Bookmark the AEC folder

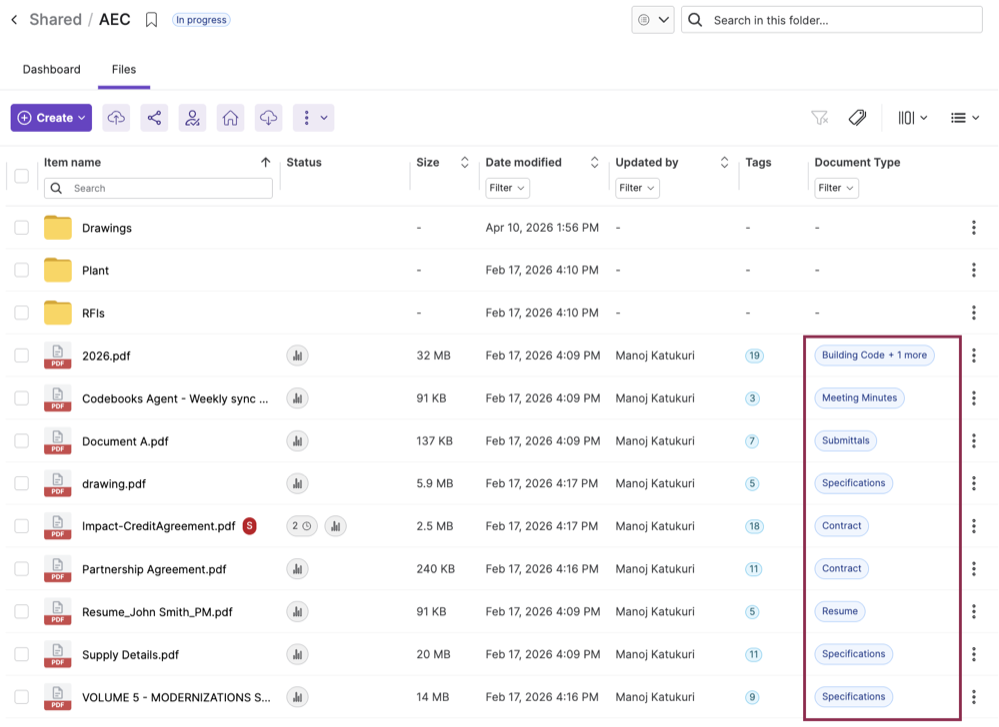coord(151,20)
